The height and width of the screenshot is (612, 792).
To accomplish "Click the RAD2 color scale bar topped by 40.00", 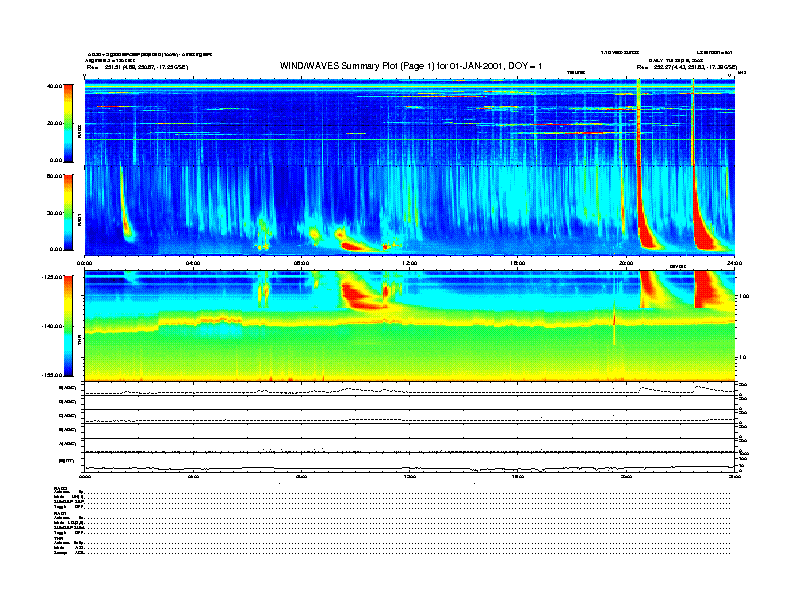I will pyautogui.click(x=68, y=123).
